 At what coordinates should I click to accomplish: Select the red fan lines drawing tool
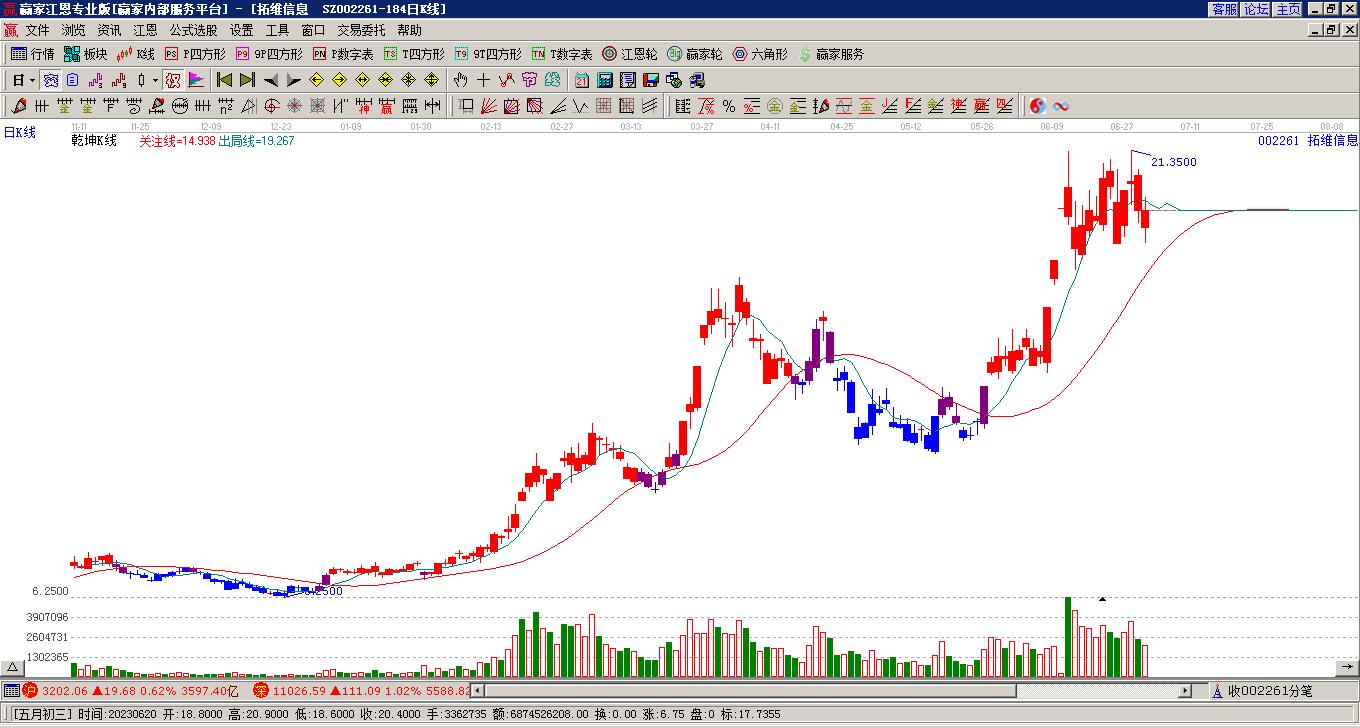coord(488,106)
